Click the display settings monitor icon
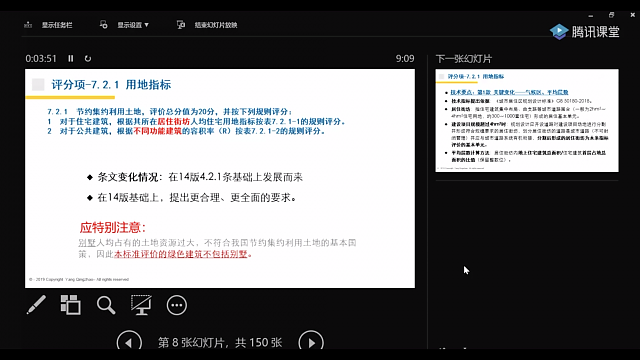 pos(104,25)
